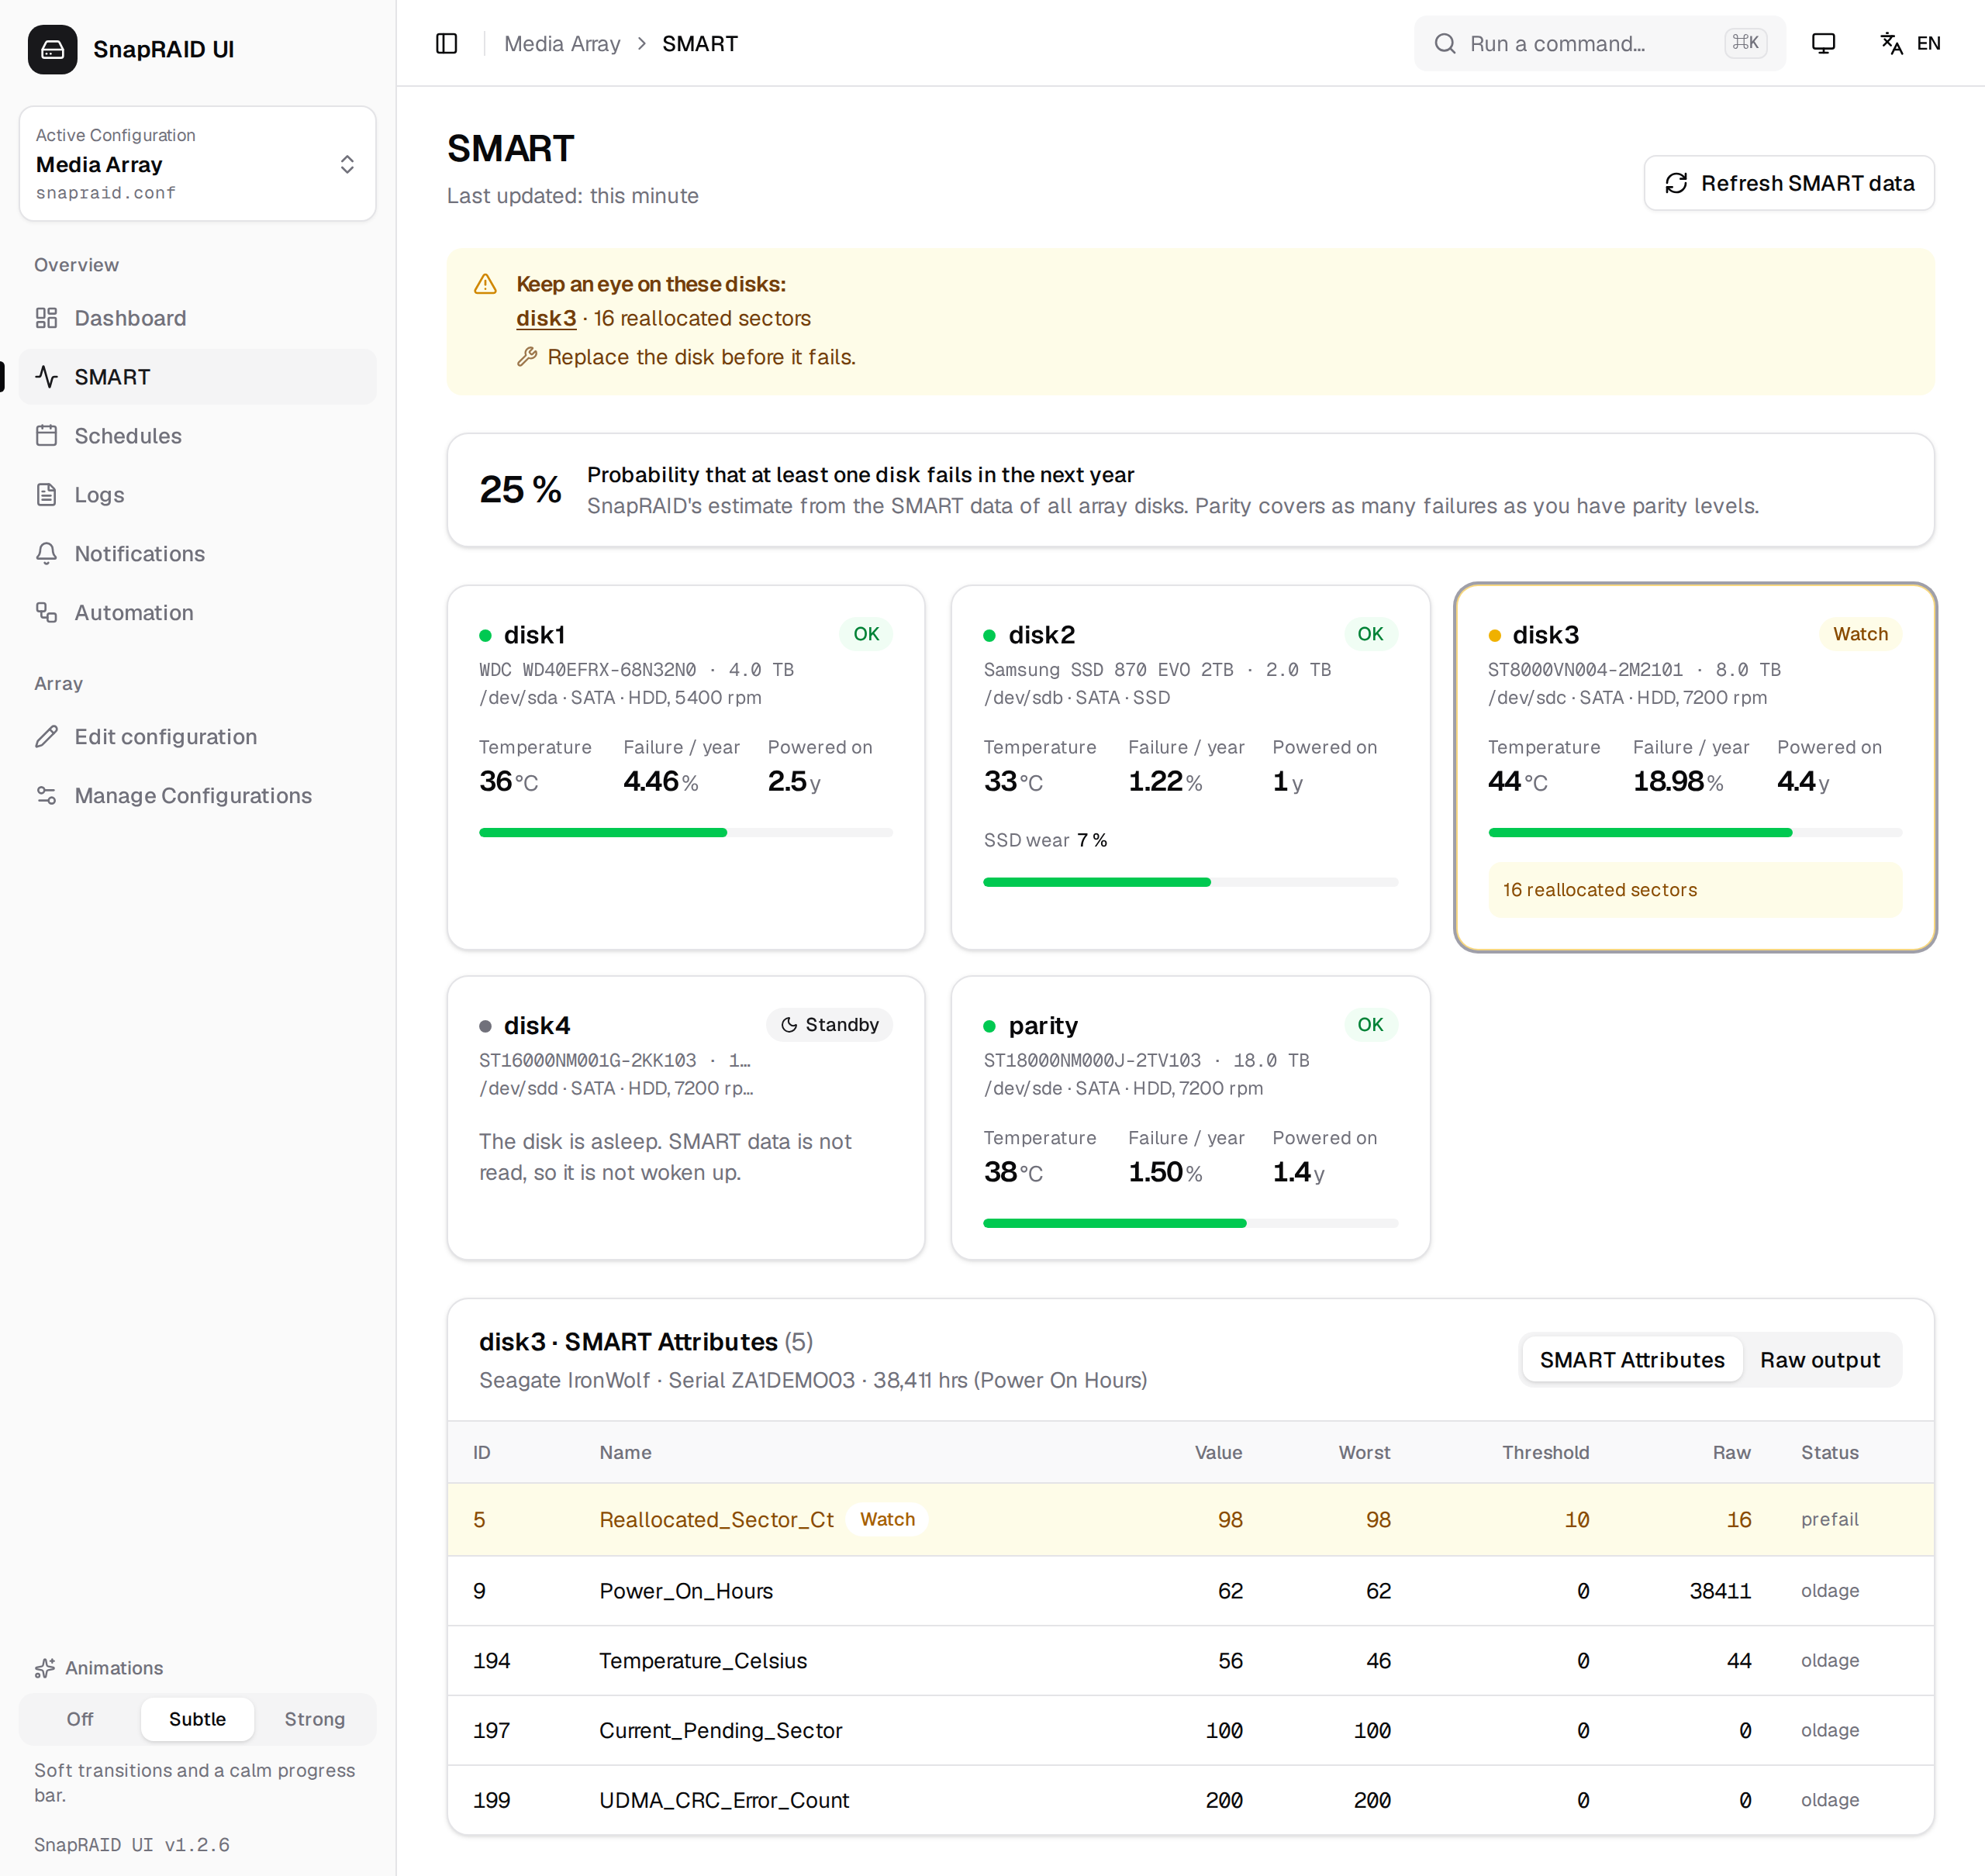The height and width of the screenshot is (1876, 1985).
Task: Click the warning triangle icon in alert
Action: click(485, 284)
